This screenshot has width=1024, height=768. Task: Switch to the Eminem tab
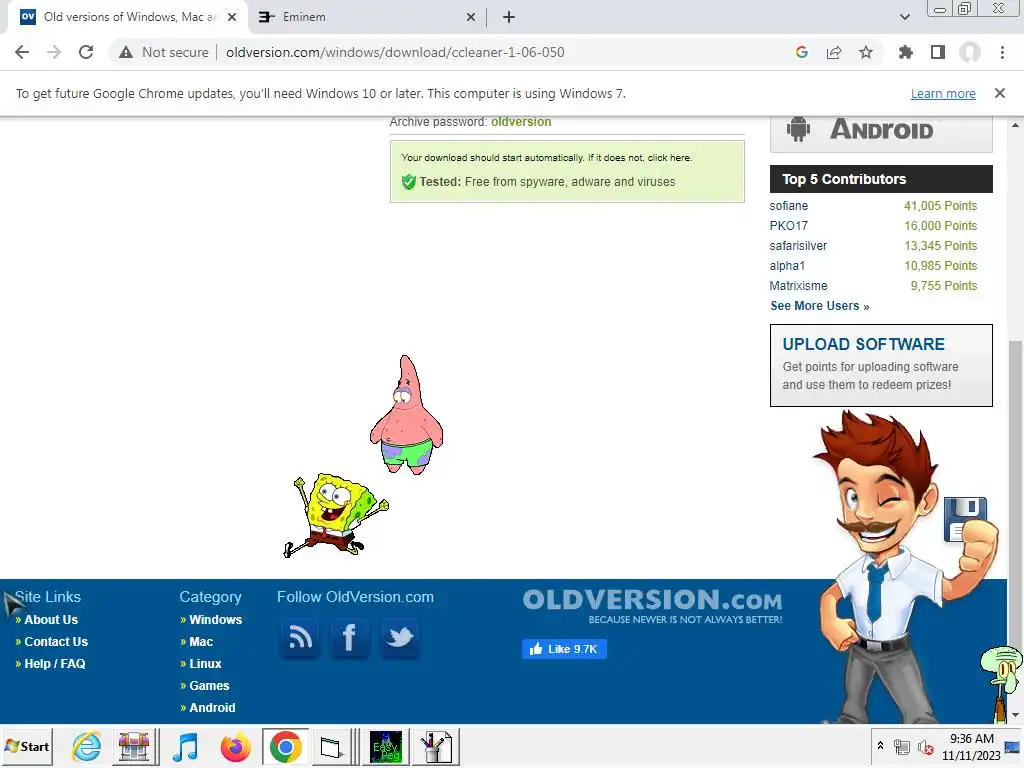[366, 17]
